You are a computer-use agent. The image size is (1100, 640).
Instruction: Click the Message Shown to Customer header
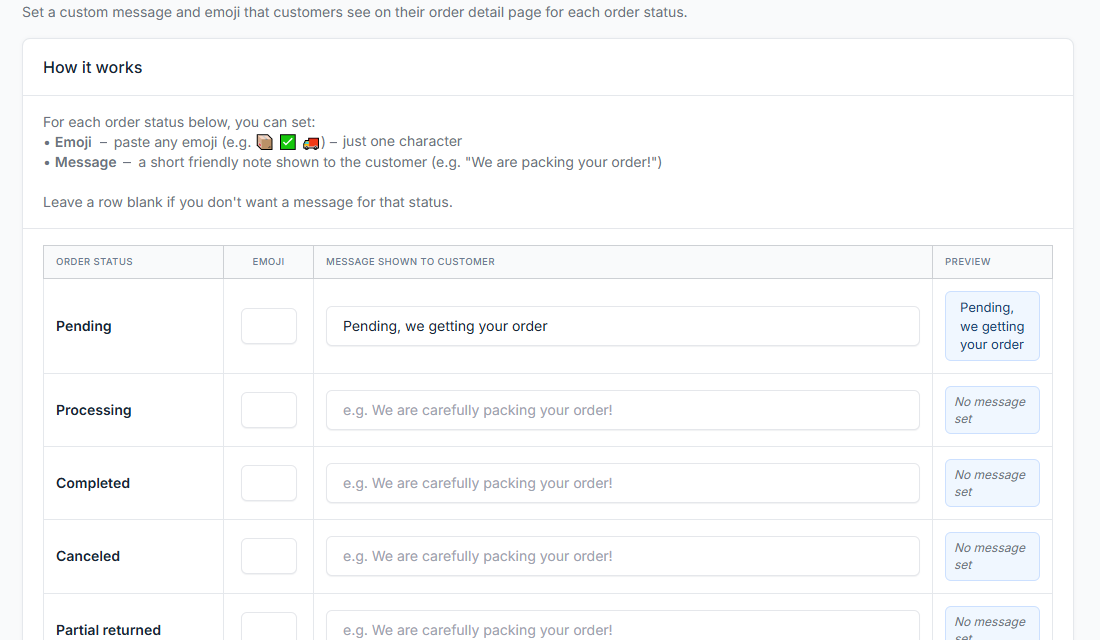pos(410,262)
